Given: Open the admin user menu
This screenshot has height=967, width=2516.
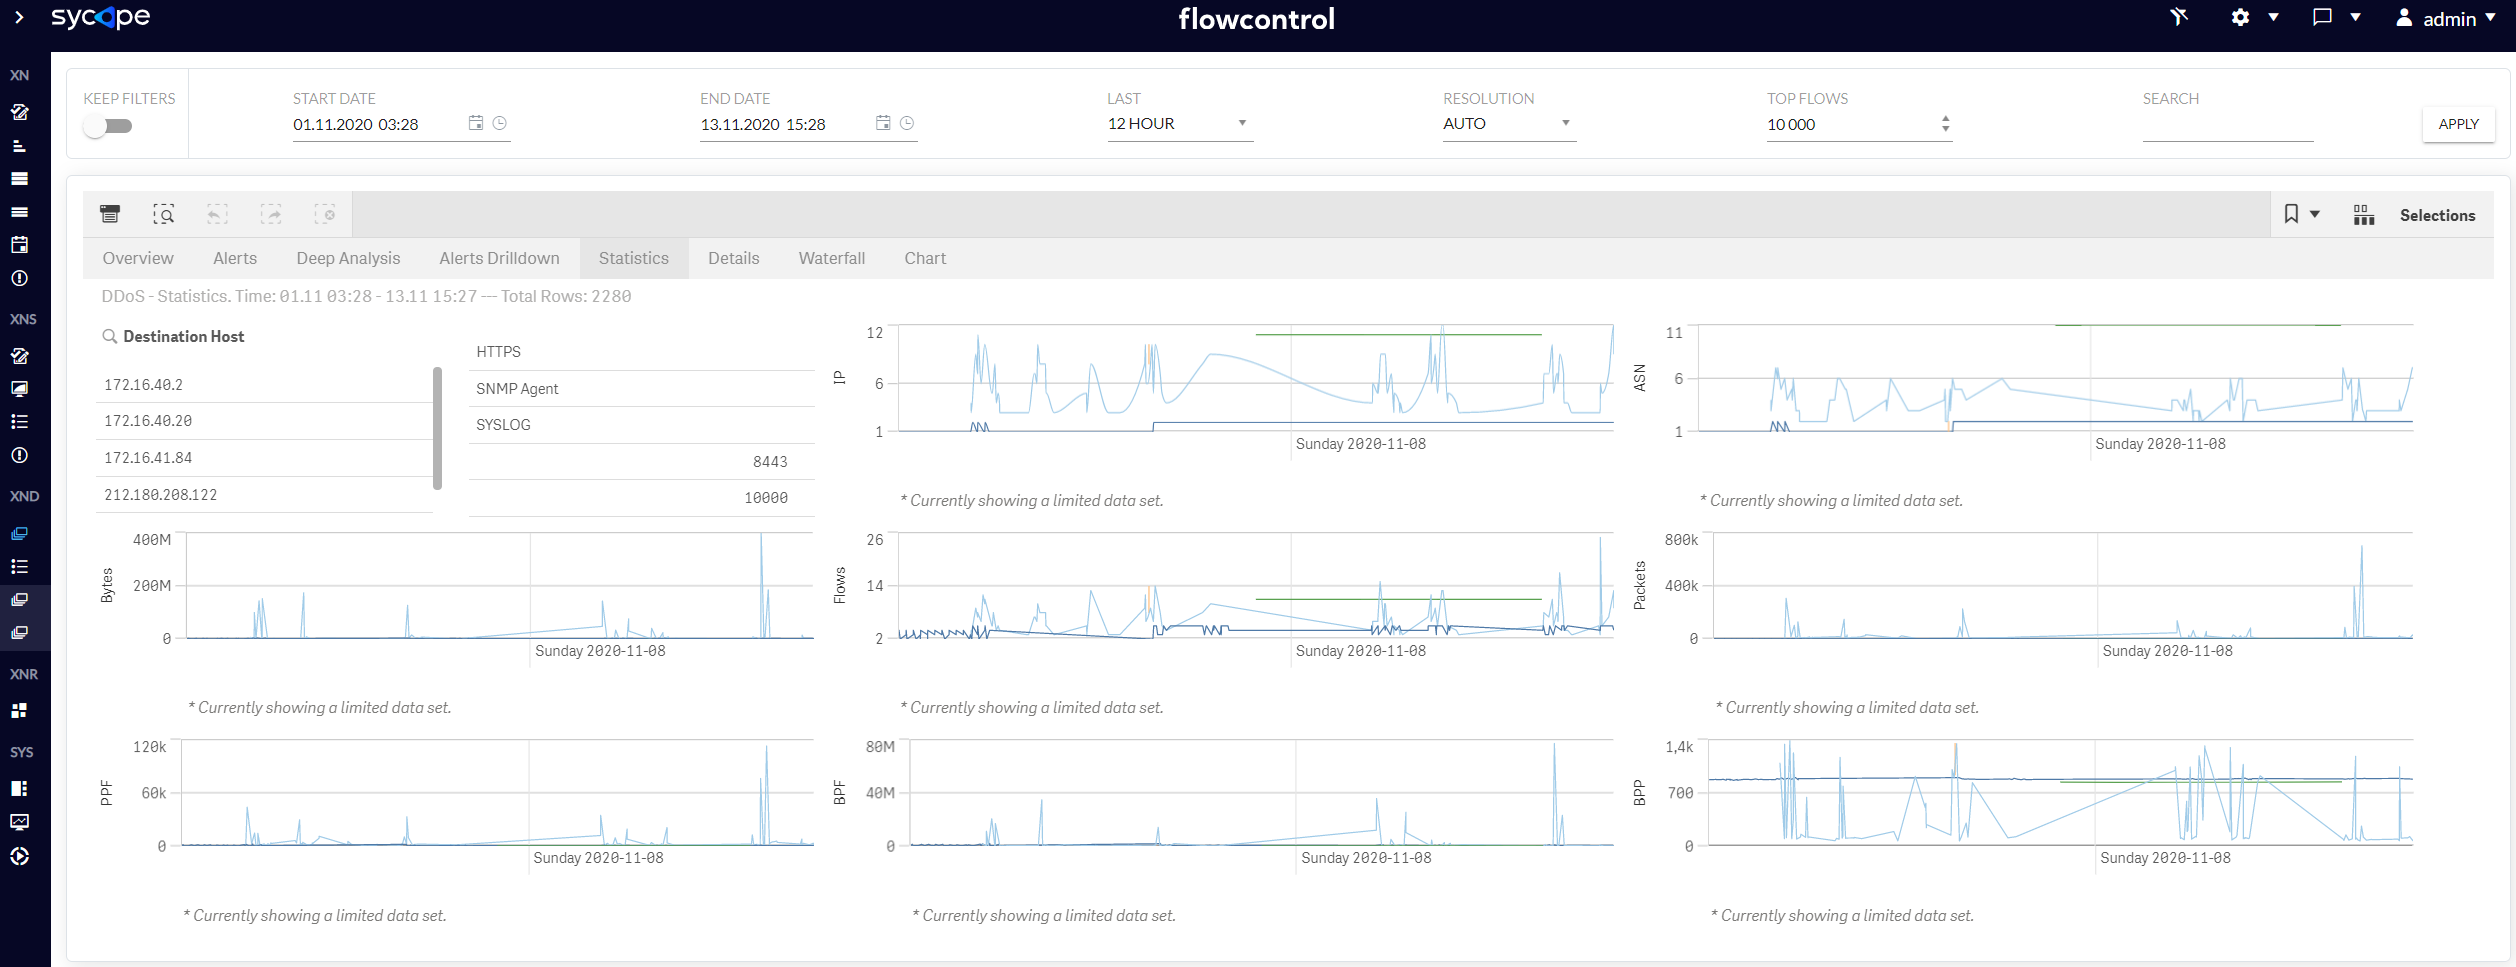Looking at the screenshot, I should click(x=2445, y=18).
